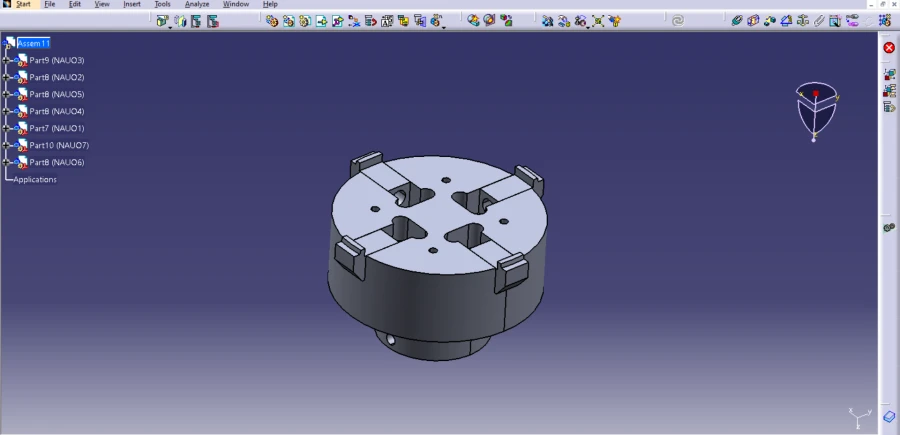Click the green gears icon on right toolbar
900x435 pixels.
889,228
